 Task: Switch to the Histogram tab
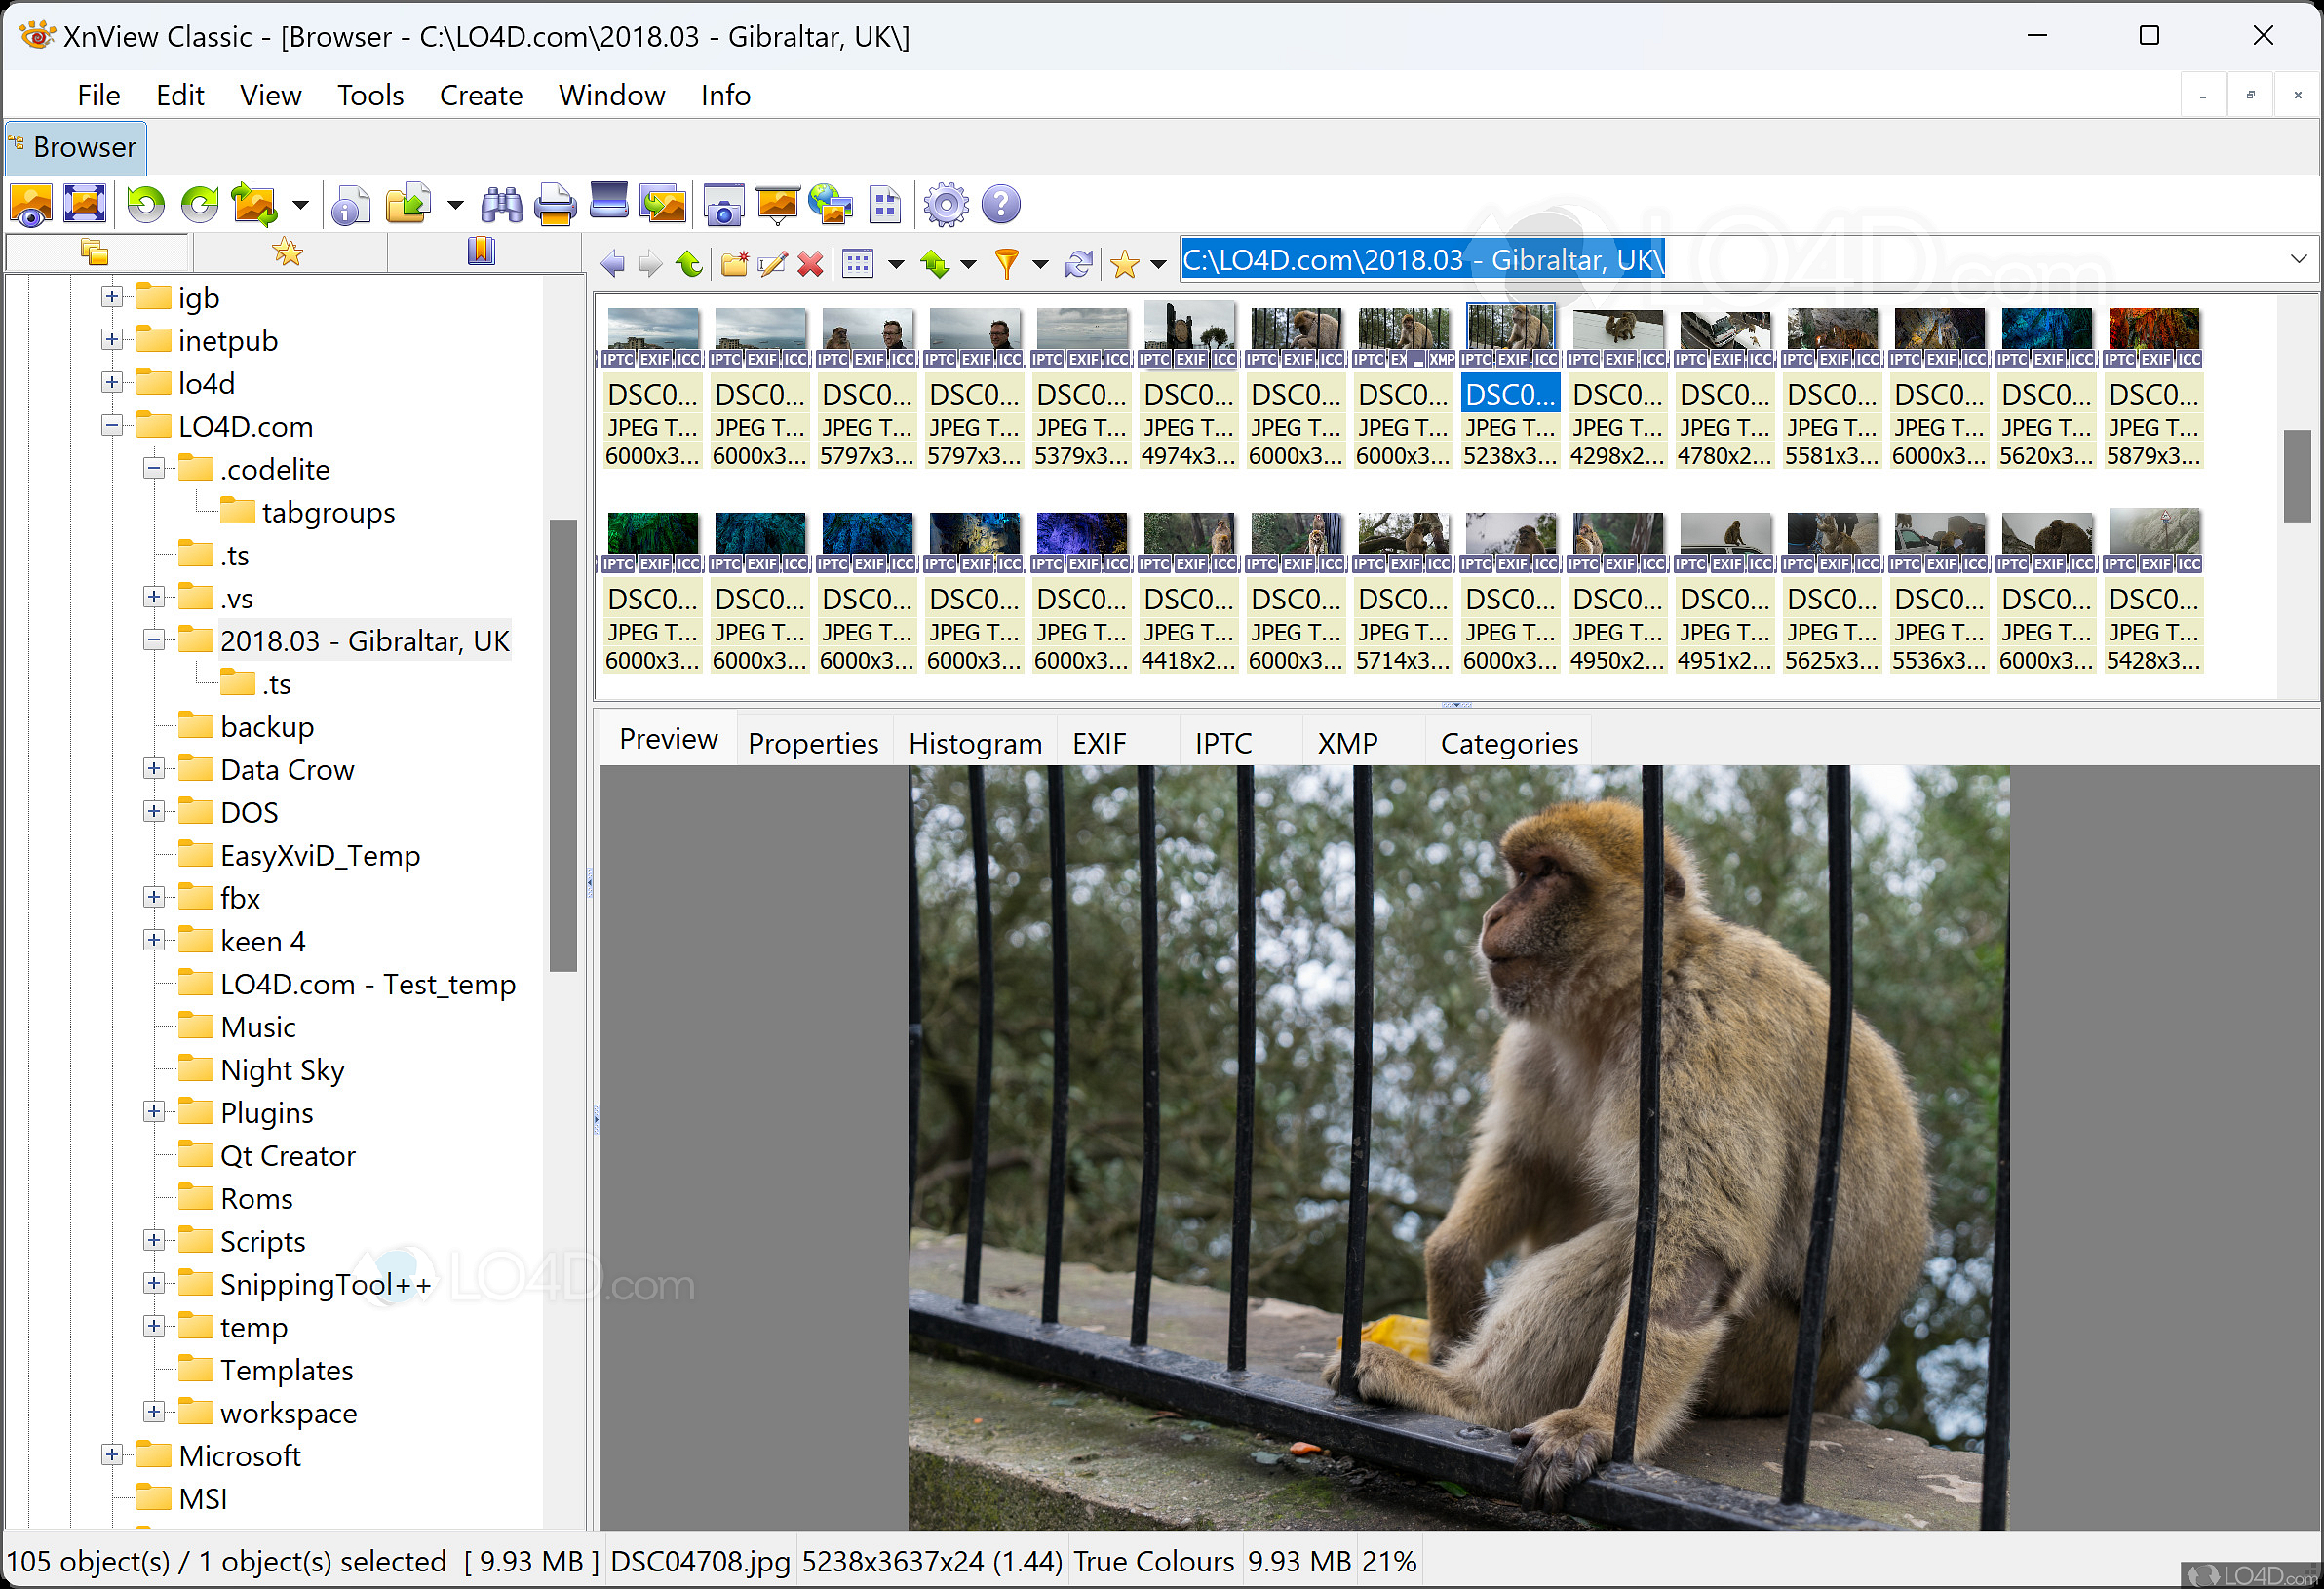click(975, 742)
